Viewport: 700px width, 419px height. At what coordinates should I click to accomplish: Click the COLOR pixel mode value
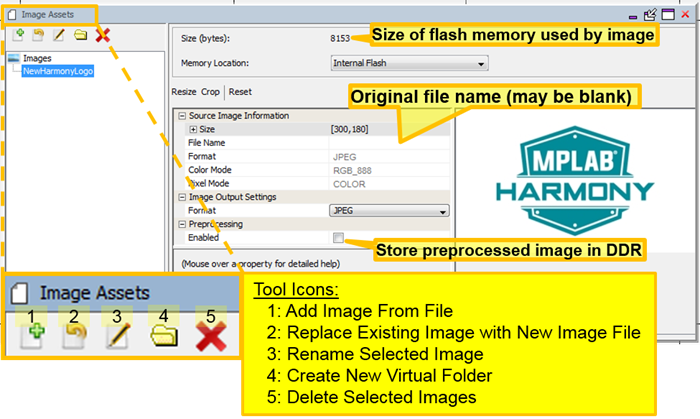349,184
